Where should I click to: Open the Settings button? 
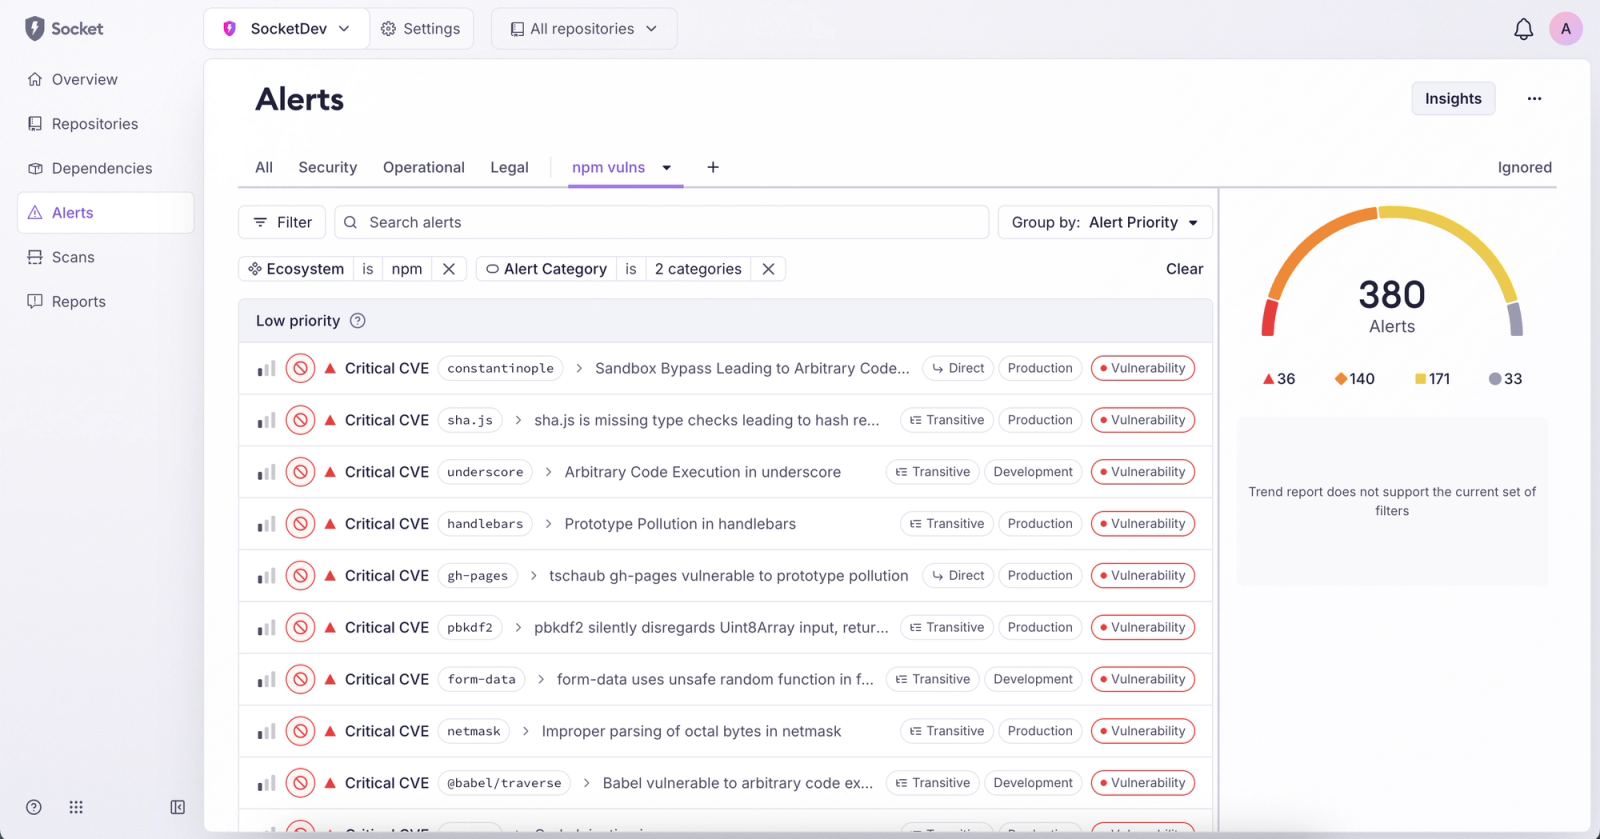coord(421,29)
